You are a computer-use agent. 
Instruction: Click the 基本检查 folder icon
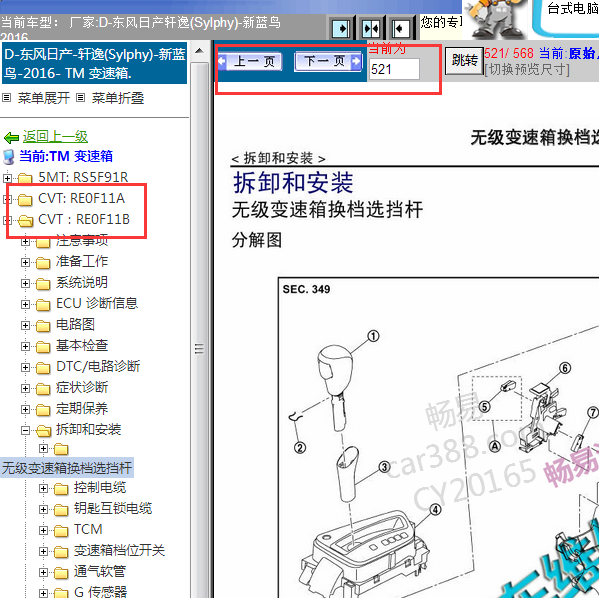[x=43, y=347]
